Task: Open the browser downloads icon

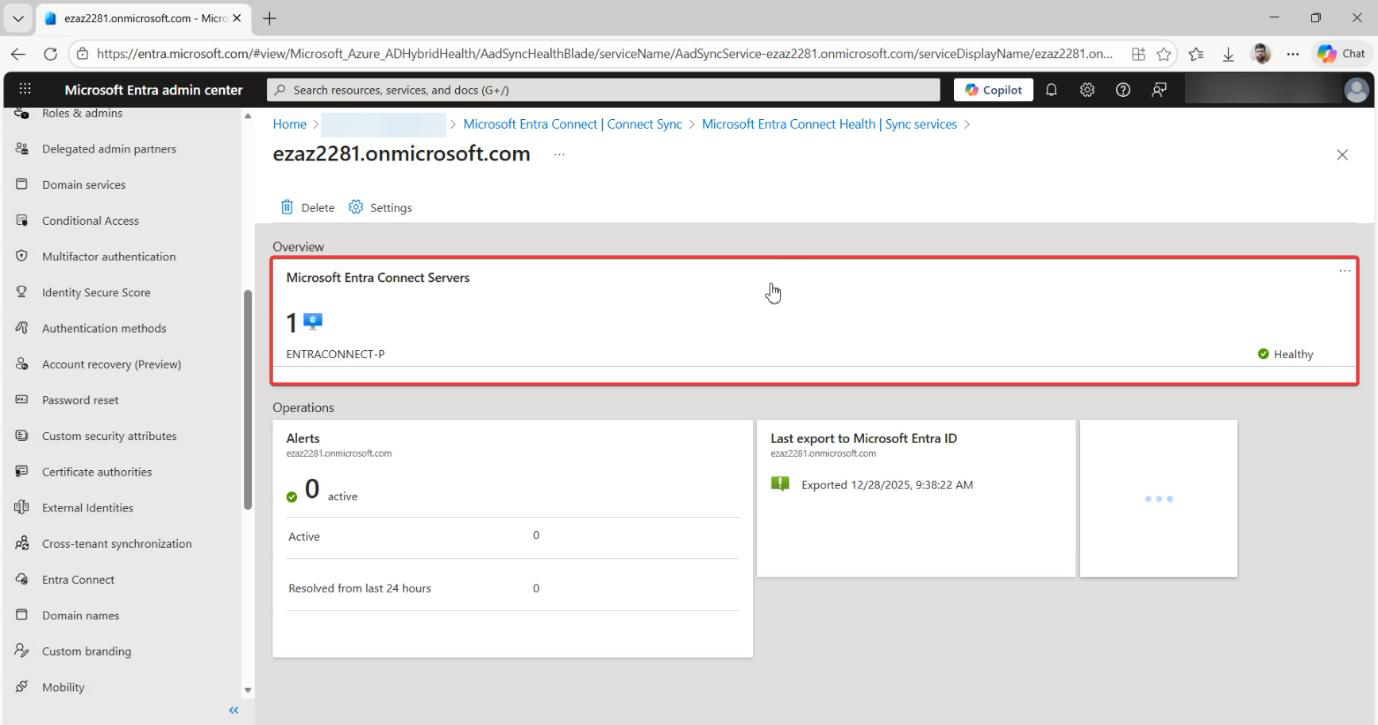Action: click(1227, 55)
